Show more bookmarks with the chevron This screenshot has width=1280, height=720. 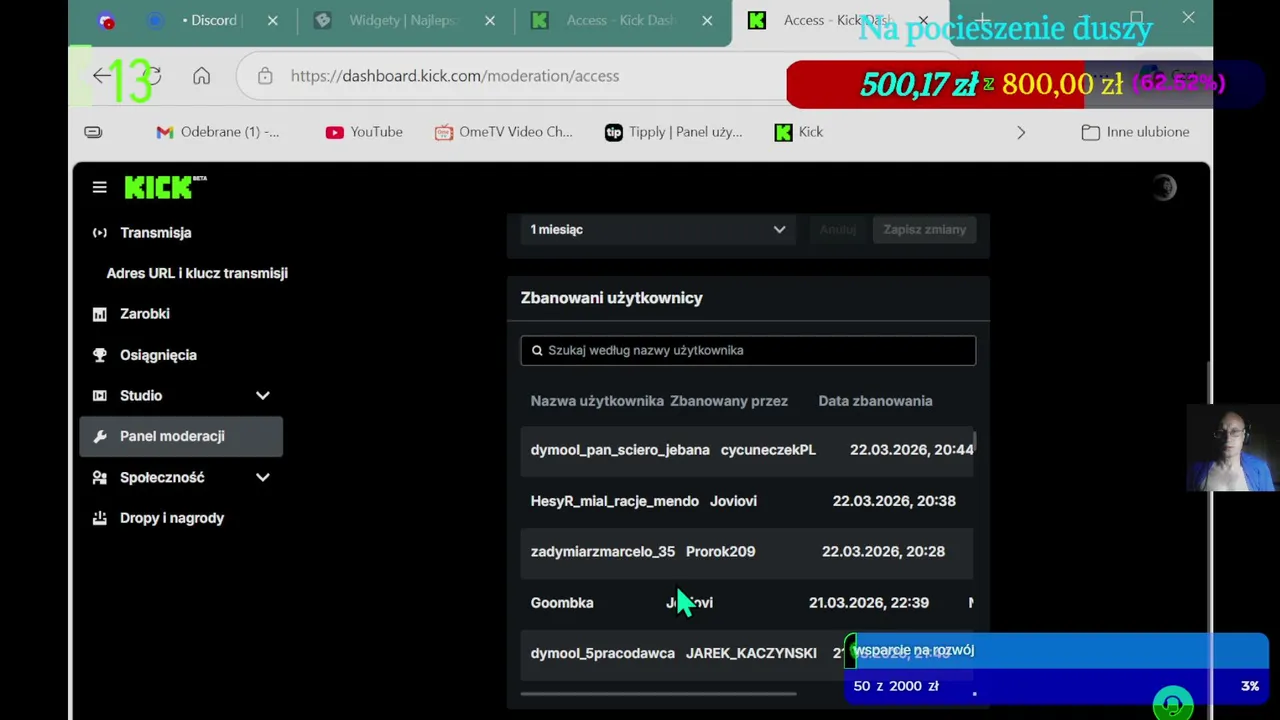click(1021, 132)
